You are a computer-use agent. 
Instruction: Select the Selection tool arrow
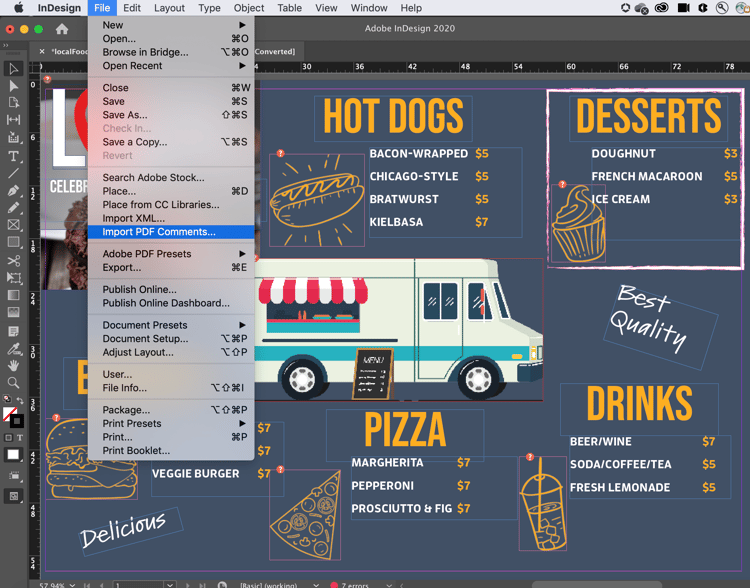pyautogui.click(x=13, y=69)
